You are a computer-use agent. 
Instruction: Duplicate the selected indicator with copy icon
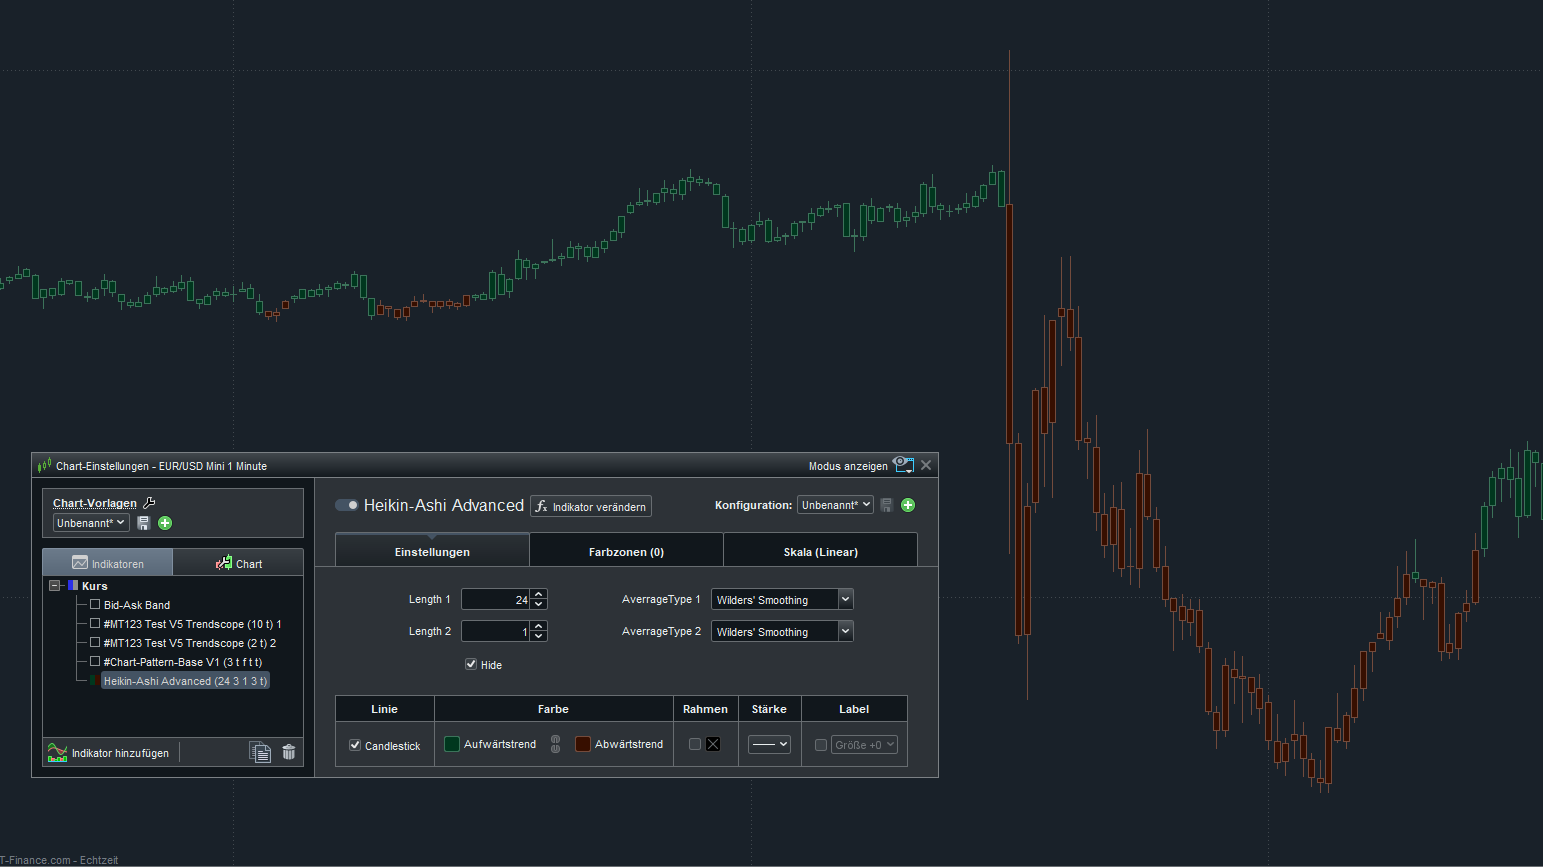pos(260,752)
